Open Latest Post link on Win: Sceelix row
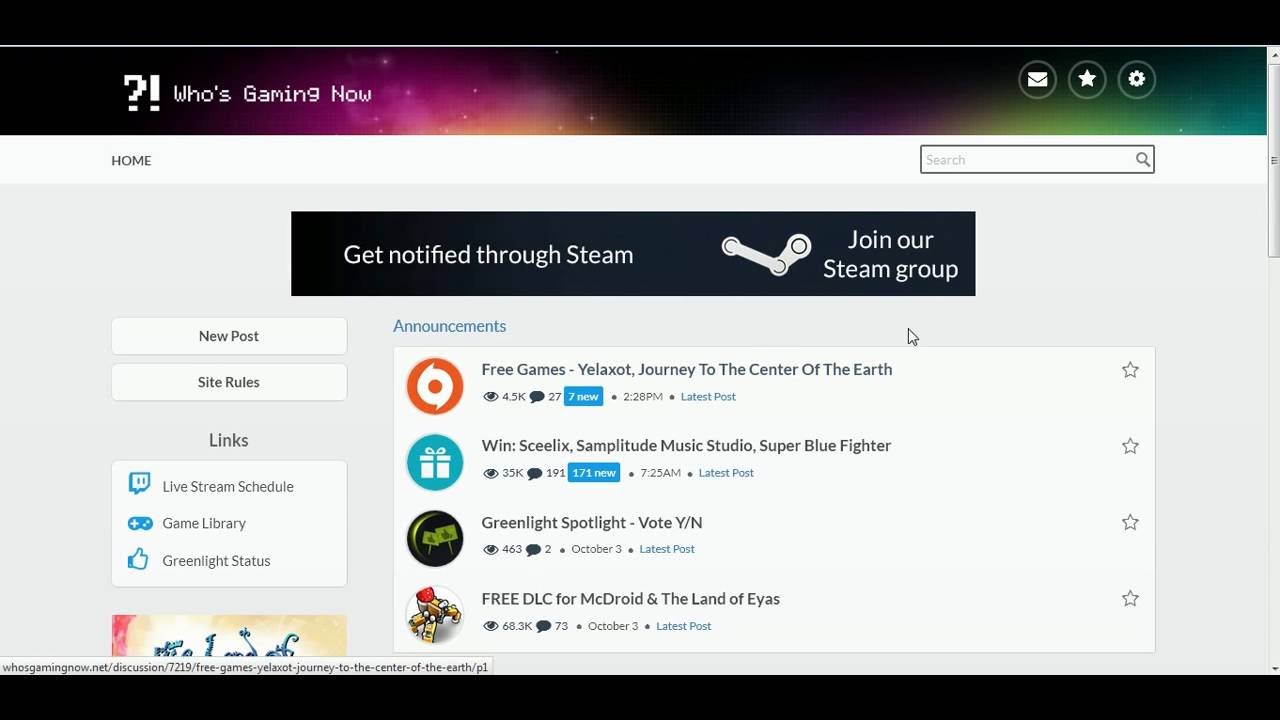Image resolution: width=1280 pixels, height=720 pixels. coord(726,473)
